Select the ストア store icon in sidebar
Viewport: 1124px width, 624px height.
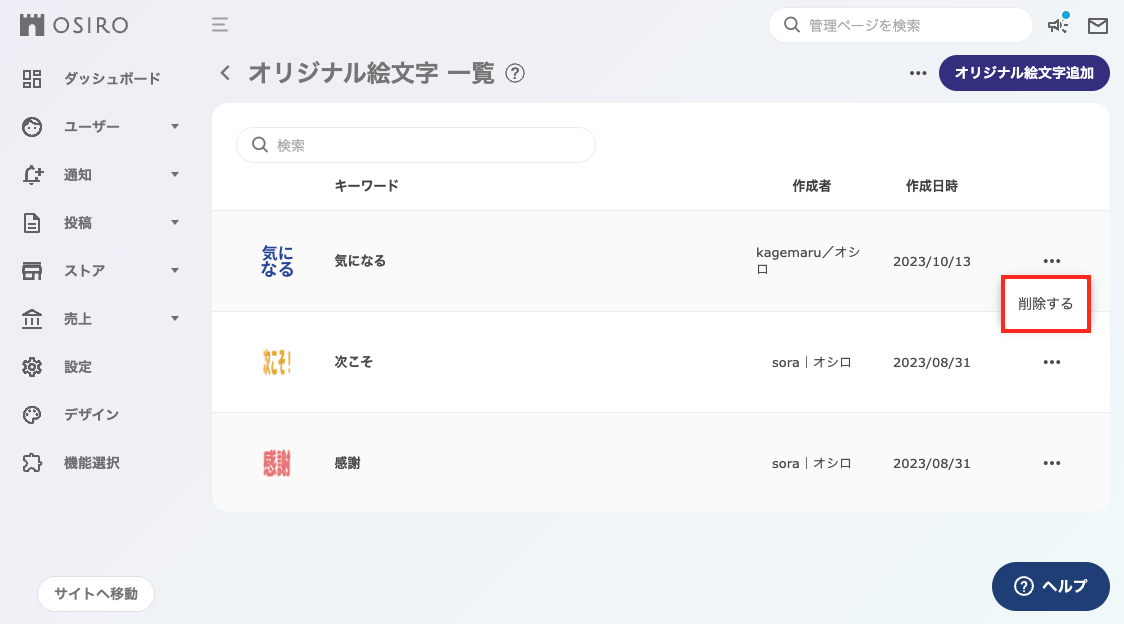[31, 270]
